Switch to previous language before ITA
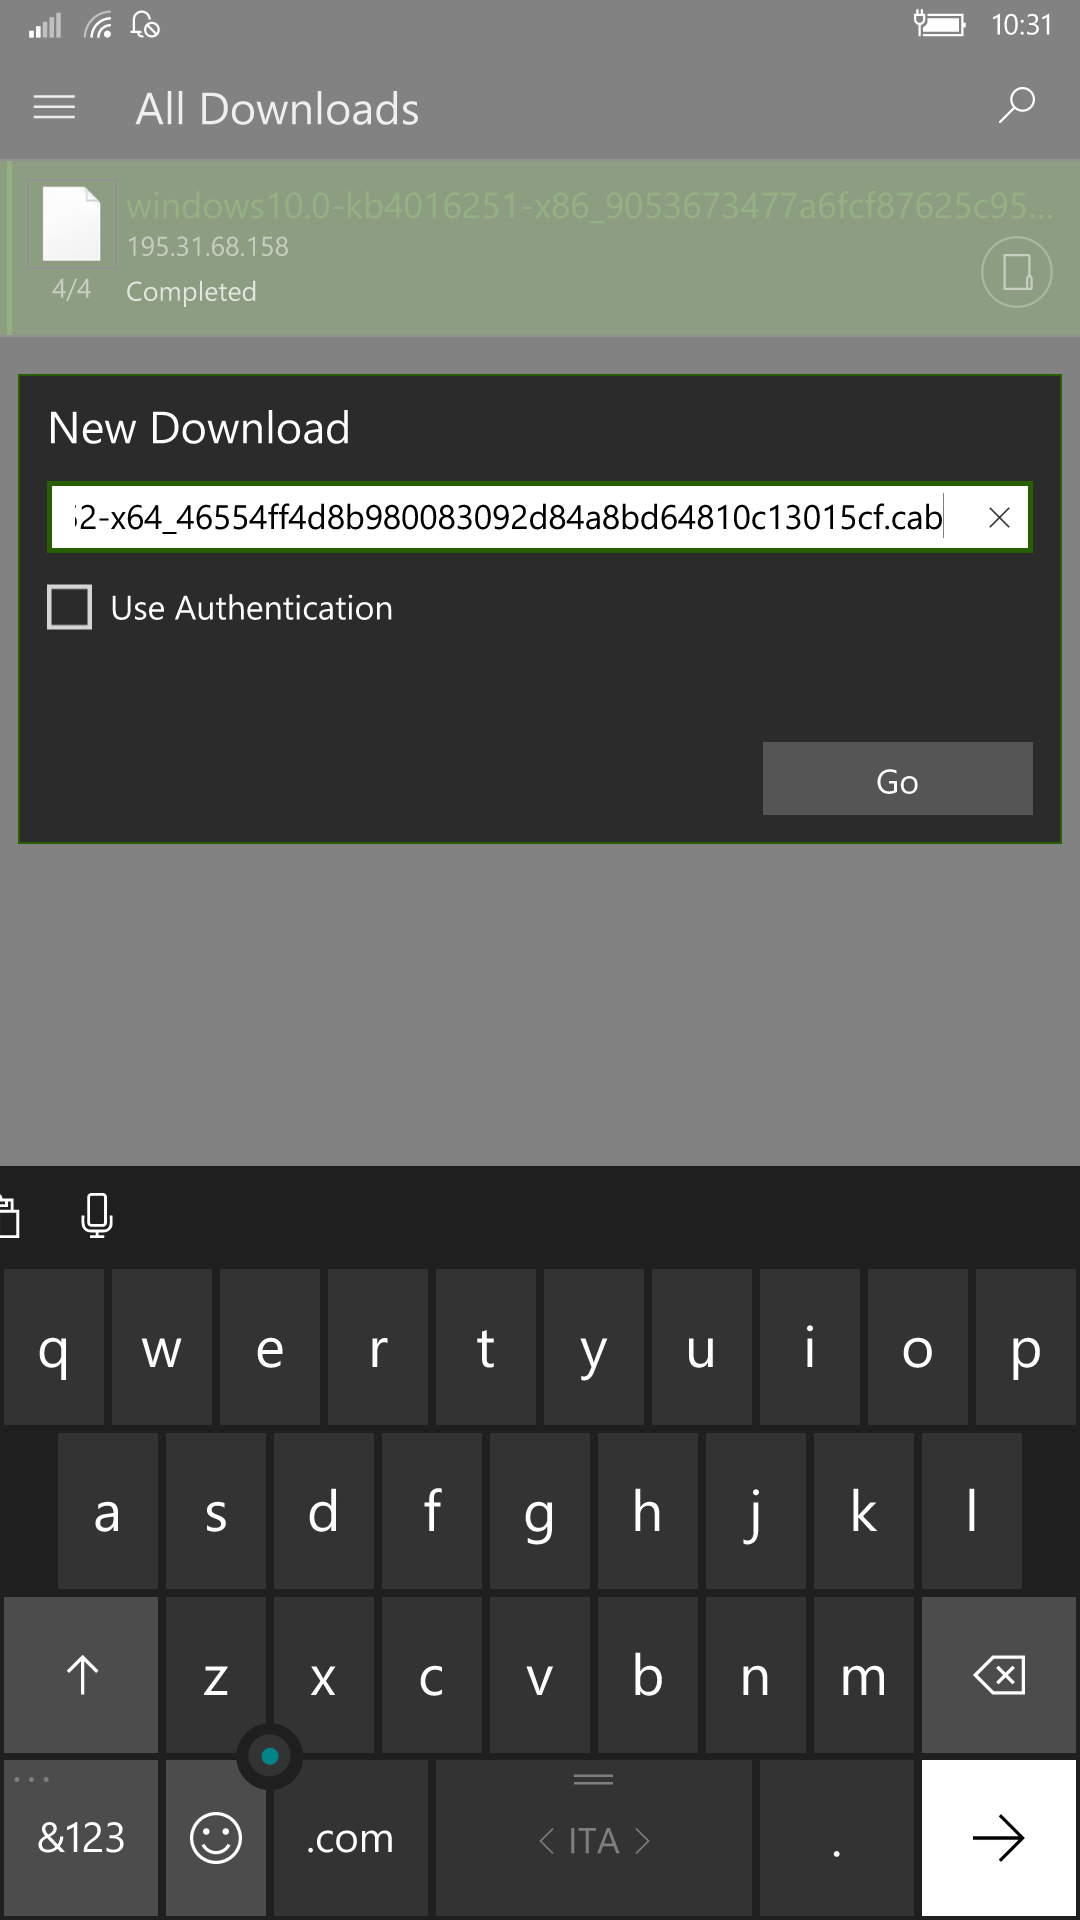The height and width of the screenshot is (1920, 1080). tap(546, 1840)
